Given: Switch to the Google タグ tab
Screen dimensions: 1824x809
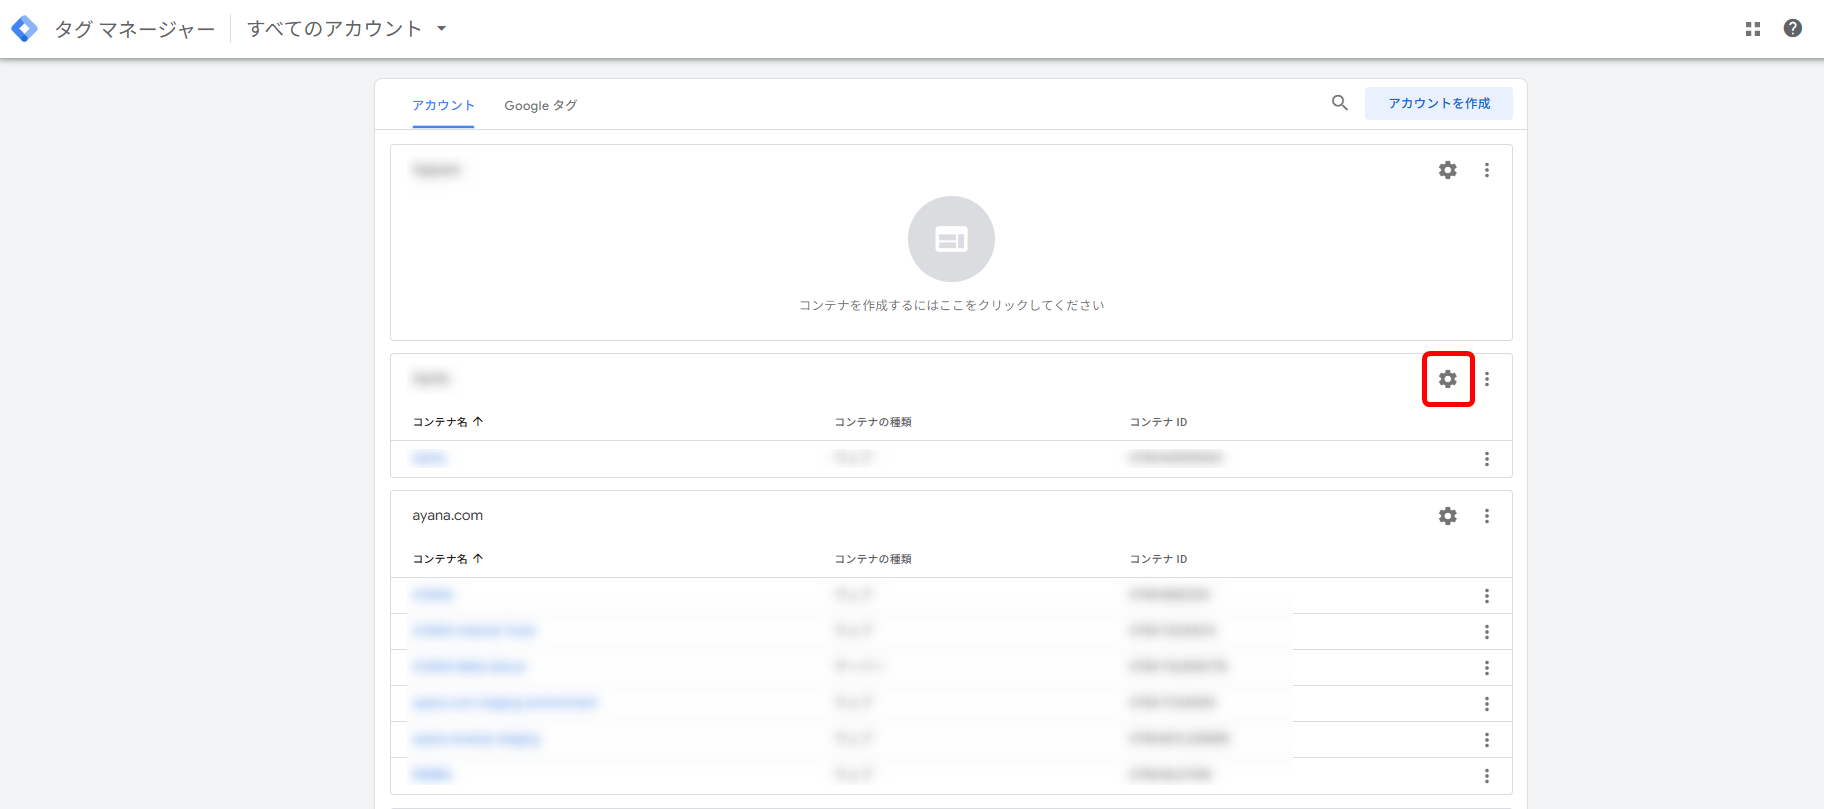Looking at the screenshot, I should [x=540, y=105].
